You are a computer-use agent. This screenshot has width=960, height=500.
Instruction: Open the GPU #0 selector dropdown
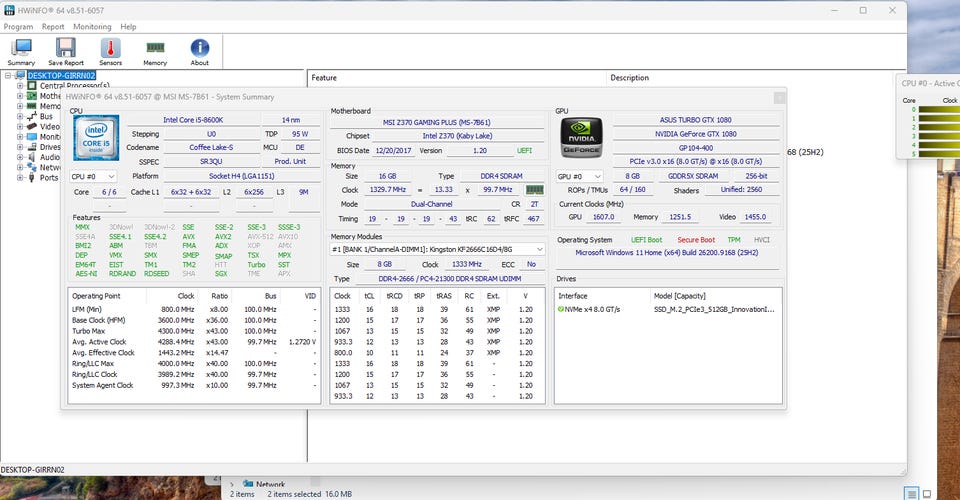pyautogui.click(x=579, y=176)
